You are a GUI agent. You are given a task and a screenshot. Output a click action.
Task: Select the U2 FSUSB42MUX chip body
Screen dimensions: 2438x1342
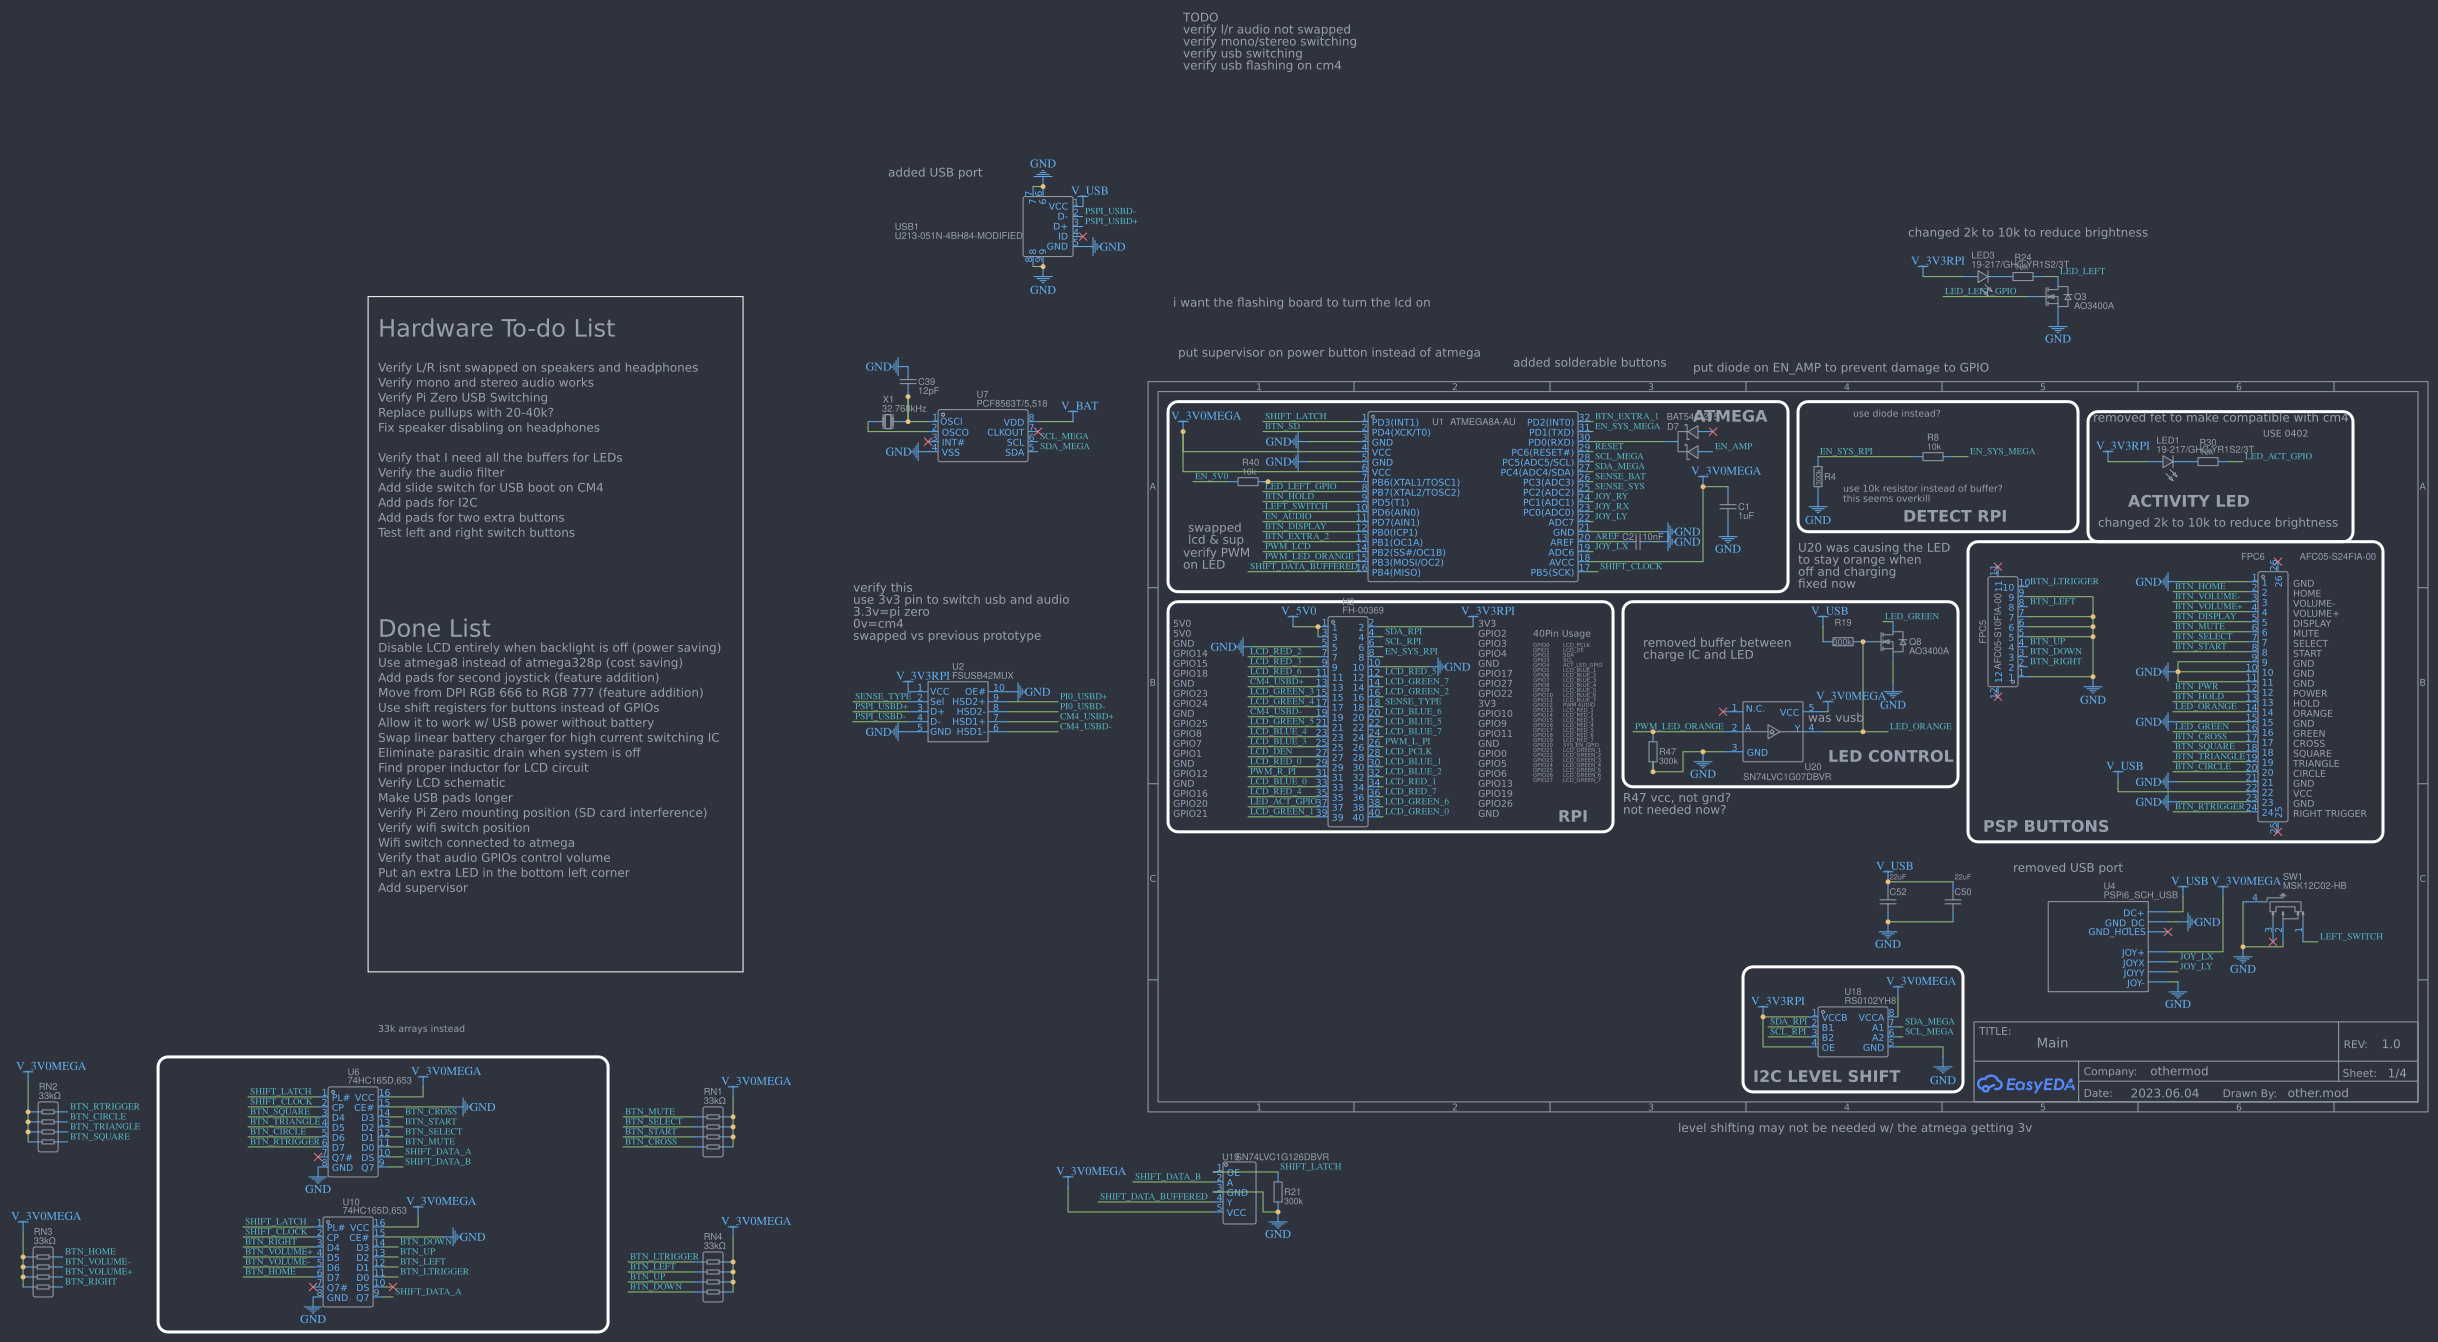[x=957, y=711]
